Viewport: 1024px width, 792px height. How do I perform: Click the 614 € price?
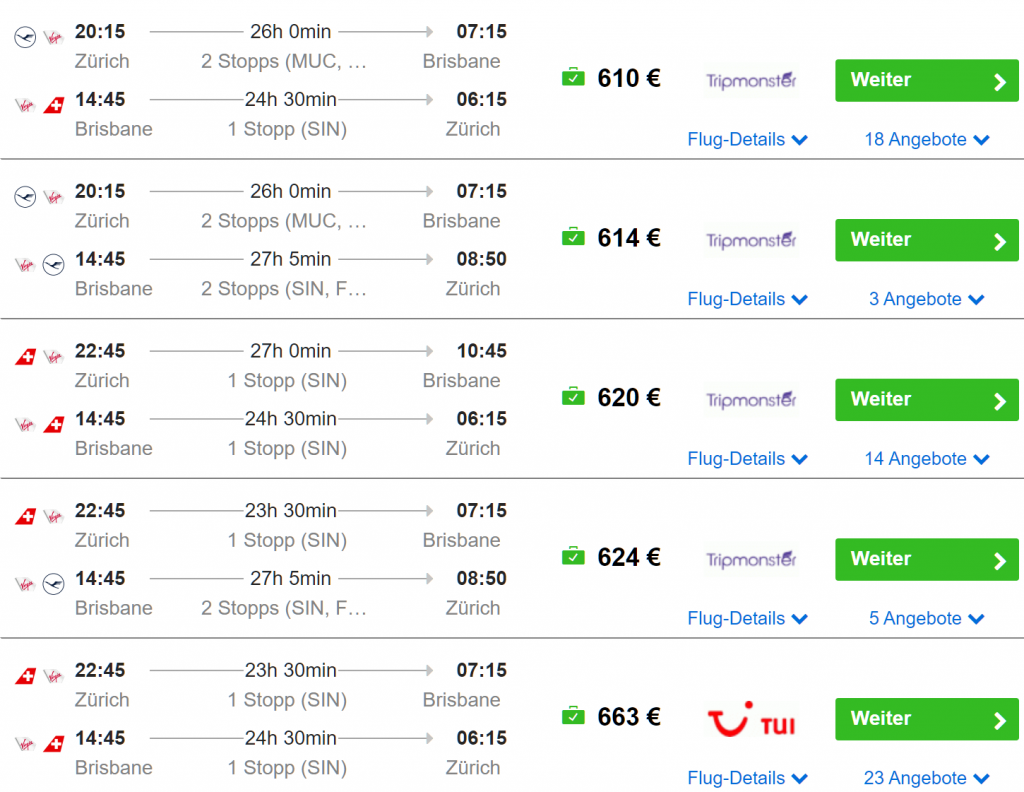tap(629, 238)
